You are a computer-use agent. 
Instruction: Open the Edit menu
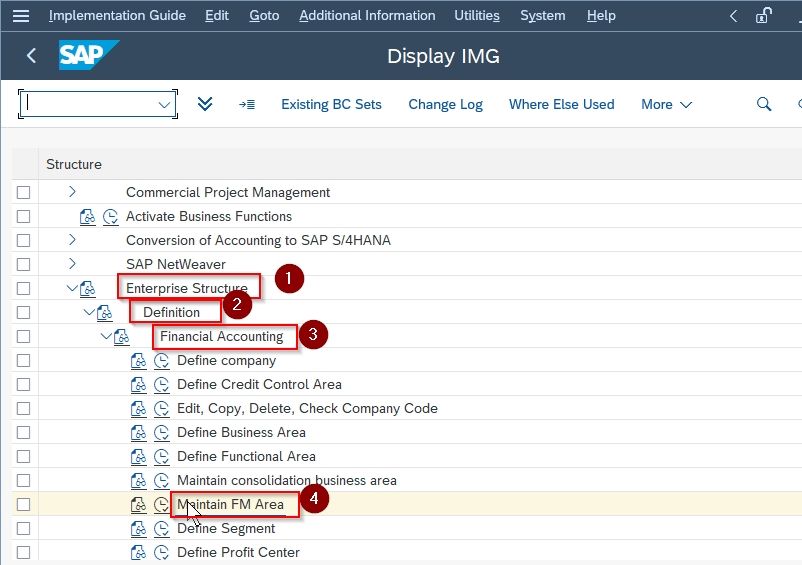click(x=217, y=16)
